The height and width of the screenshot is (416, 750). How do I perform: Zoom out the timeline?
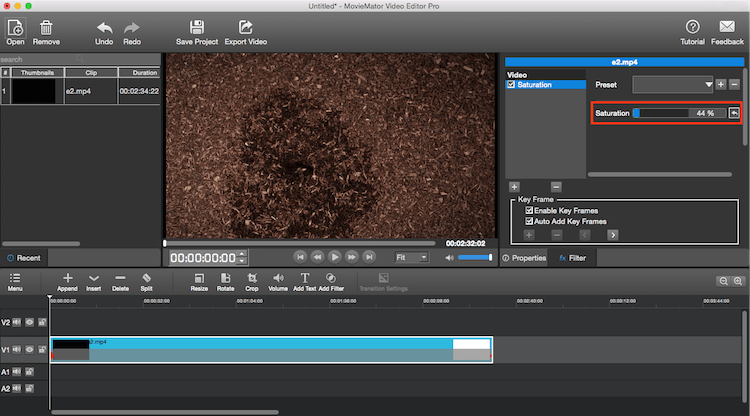(x=723, y=281)
